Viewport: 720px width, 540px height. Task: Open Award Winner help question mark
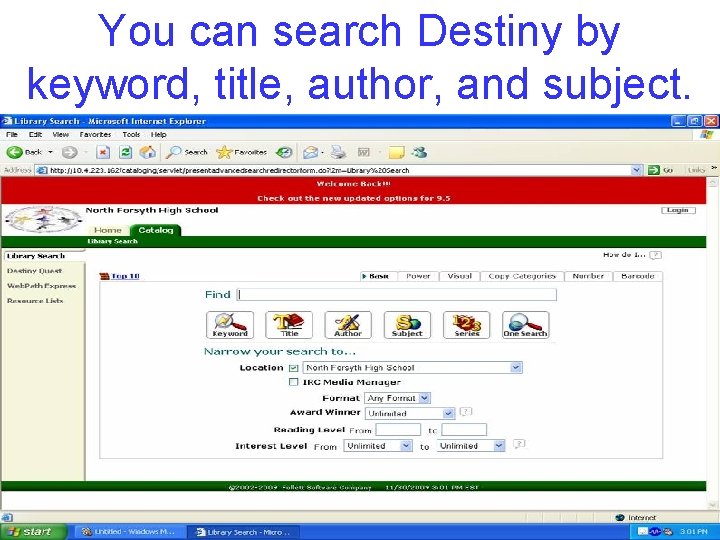pos(466,411)
